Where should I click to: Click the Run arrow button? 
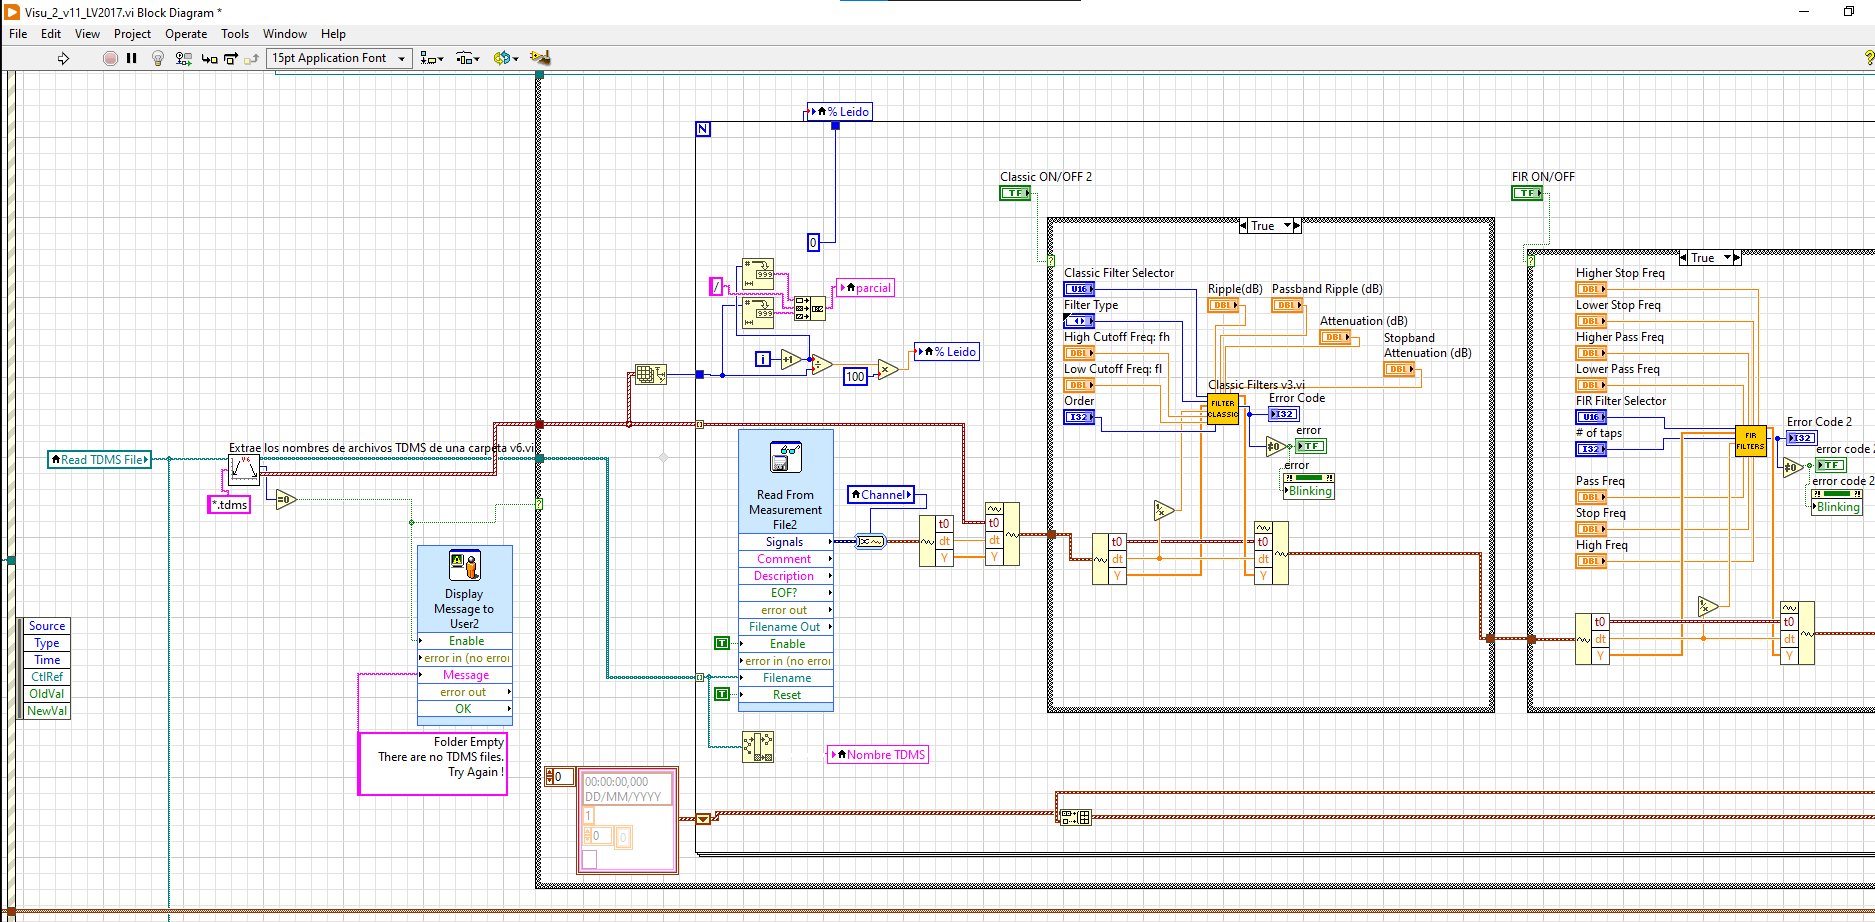[63, 58]
